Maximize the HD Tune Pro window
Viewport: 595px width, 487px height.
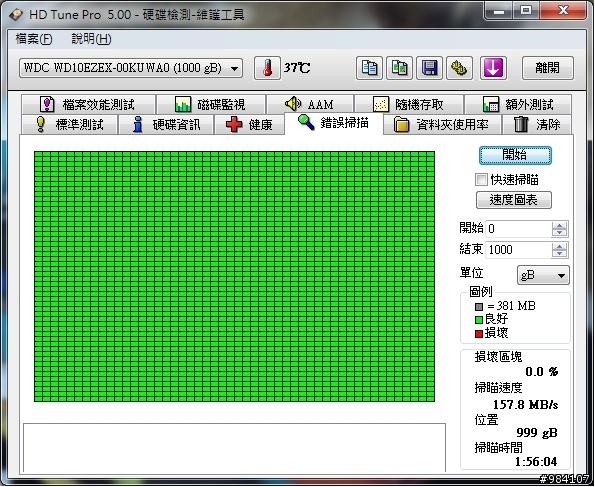point(526,11)
